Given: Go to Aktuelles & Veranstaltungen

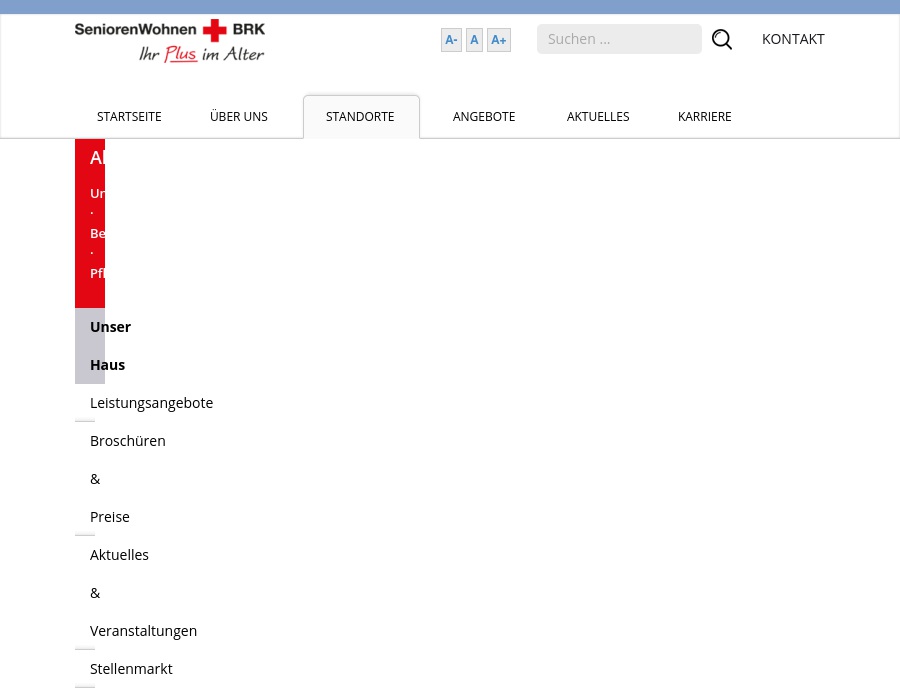Looking at the screenshot, I should click(x=143, y=593).
